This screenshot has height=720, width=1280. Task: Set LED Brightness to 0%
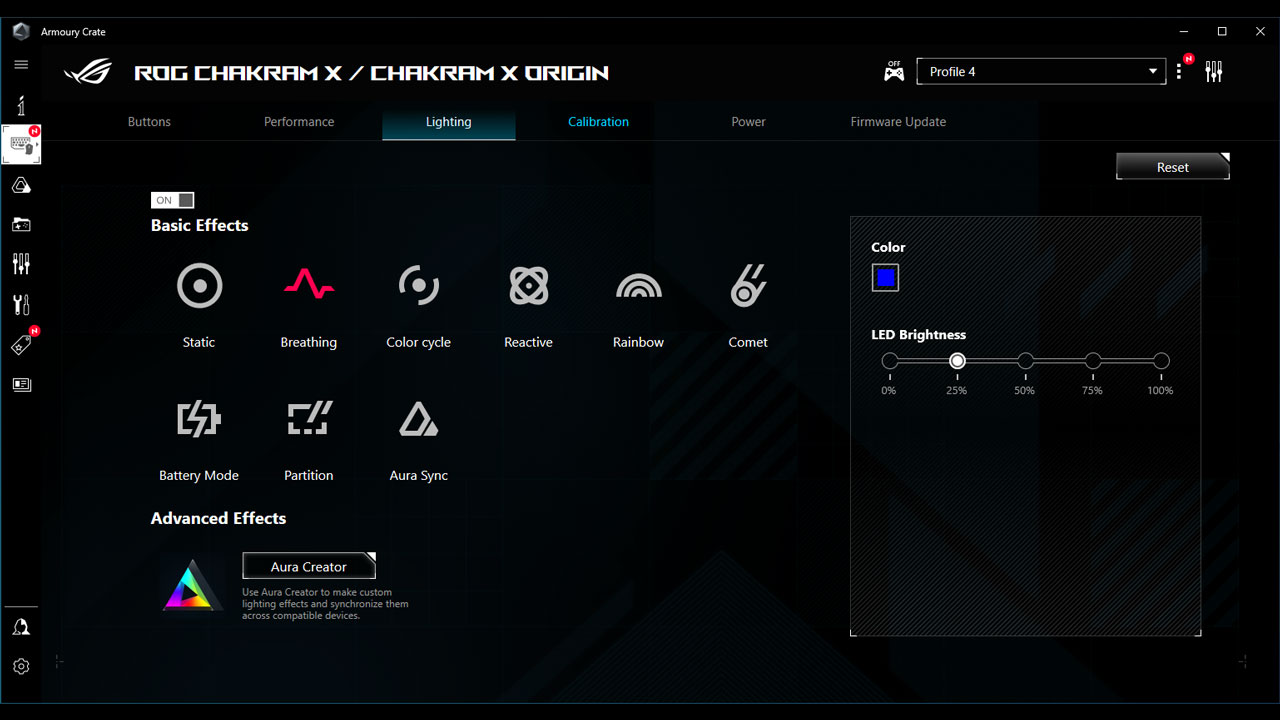(x=889, y=361)
